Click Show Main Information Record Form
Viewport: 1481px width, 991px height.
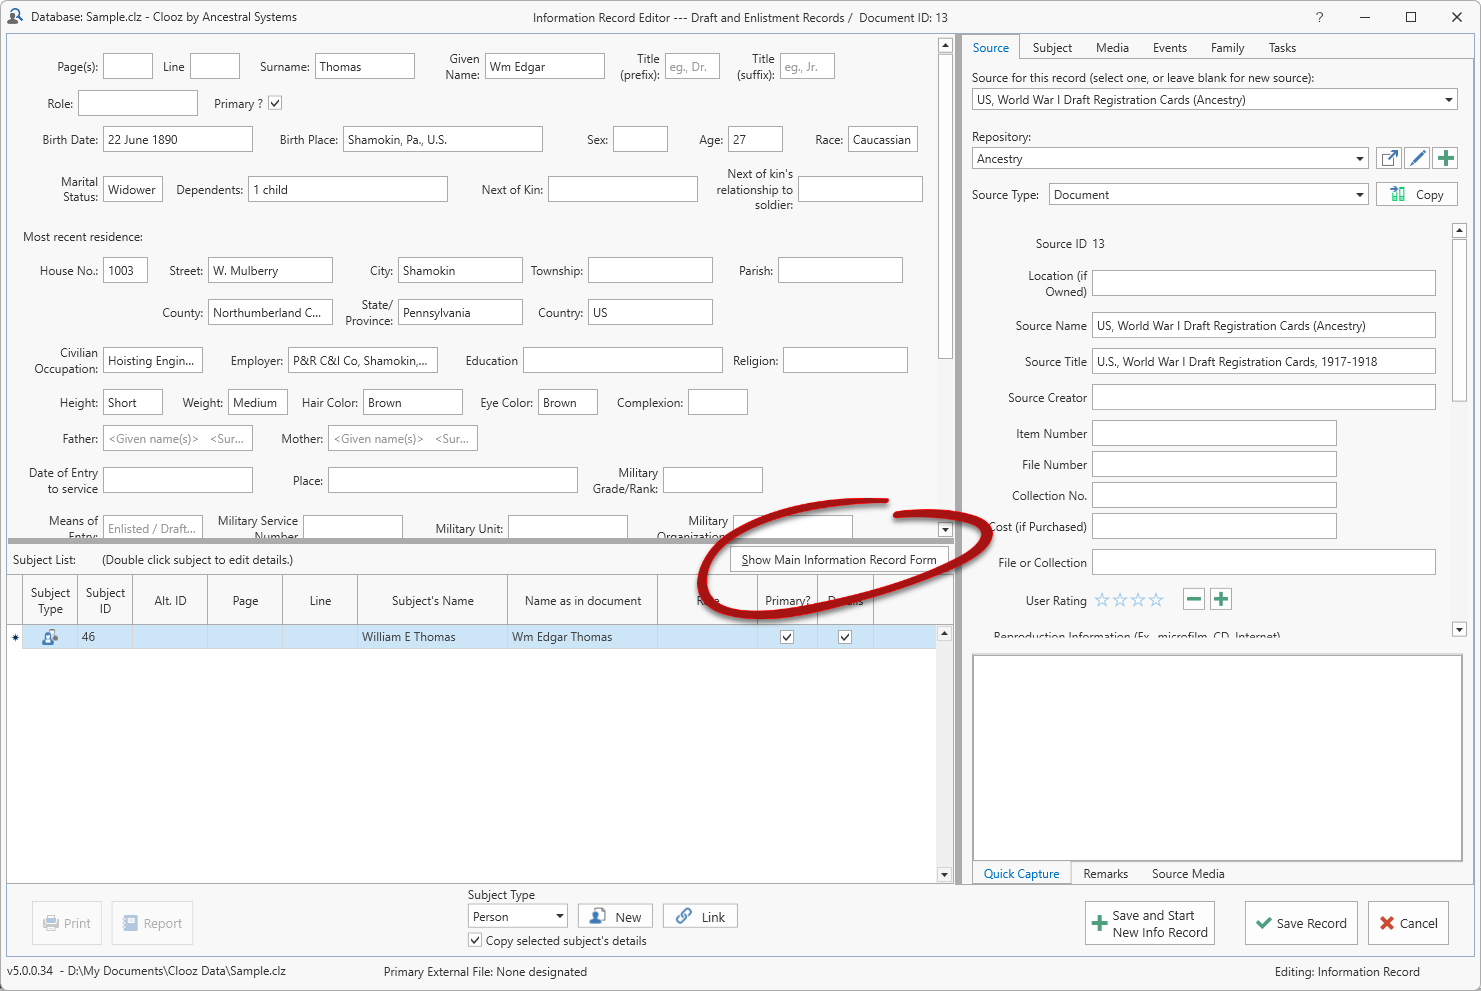(x=838, y=560)
